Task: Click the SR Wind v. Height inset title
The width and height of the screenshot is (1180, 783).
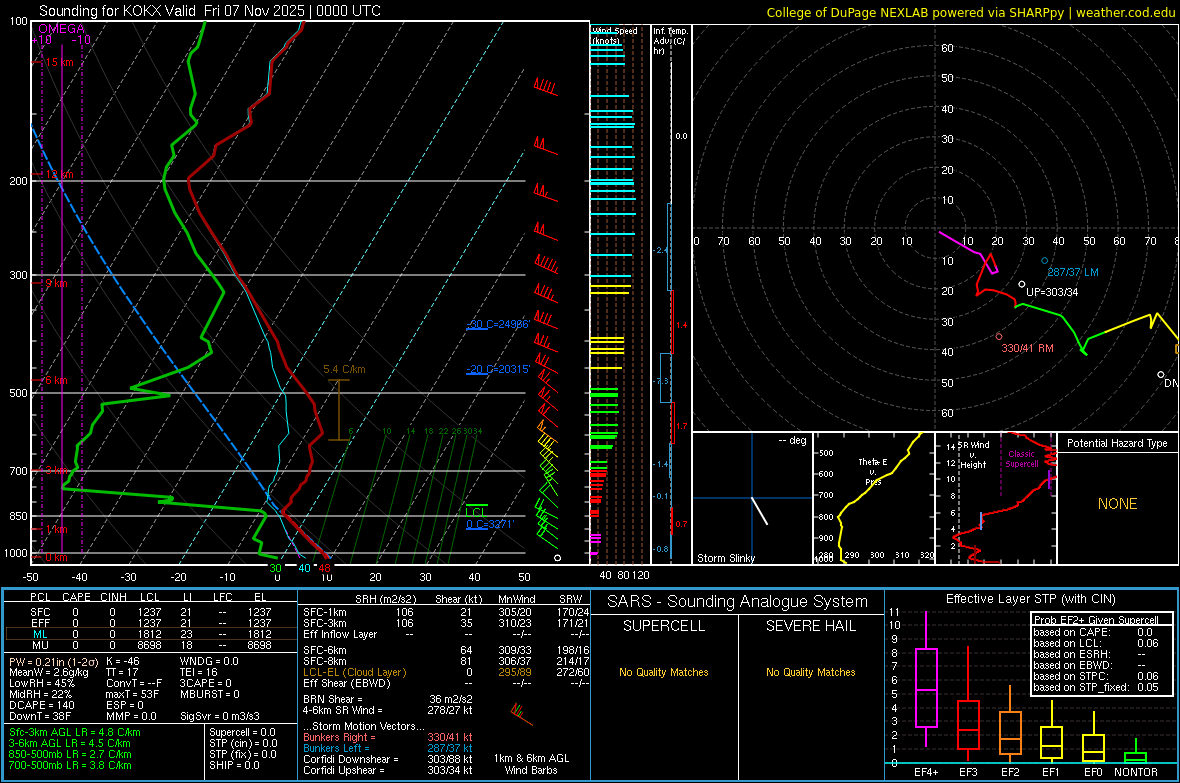Action: click(x=973, y=455)
